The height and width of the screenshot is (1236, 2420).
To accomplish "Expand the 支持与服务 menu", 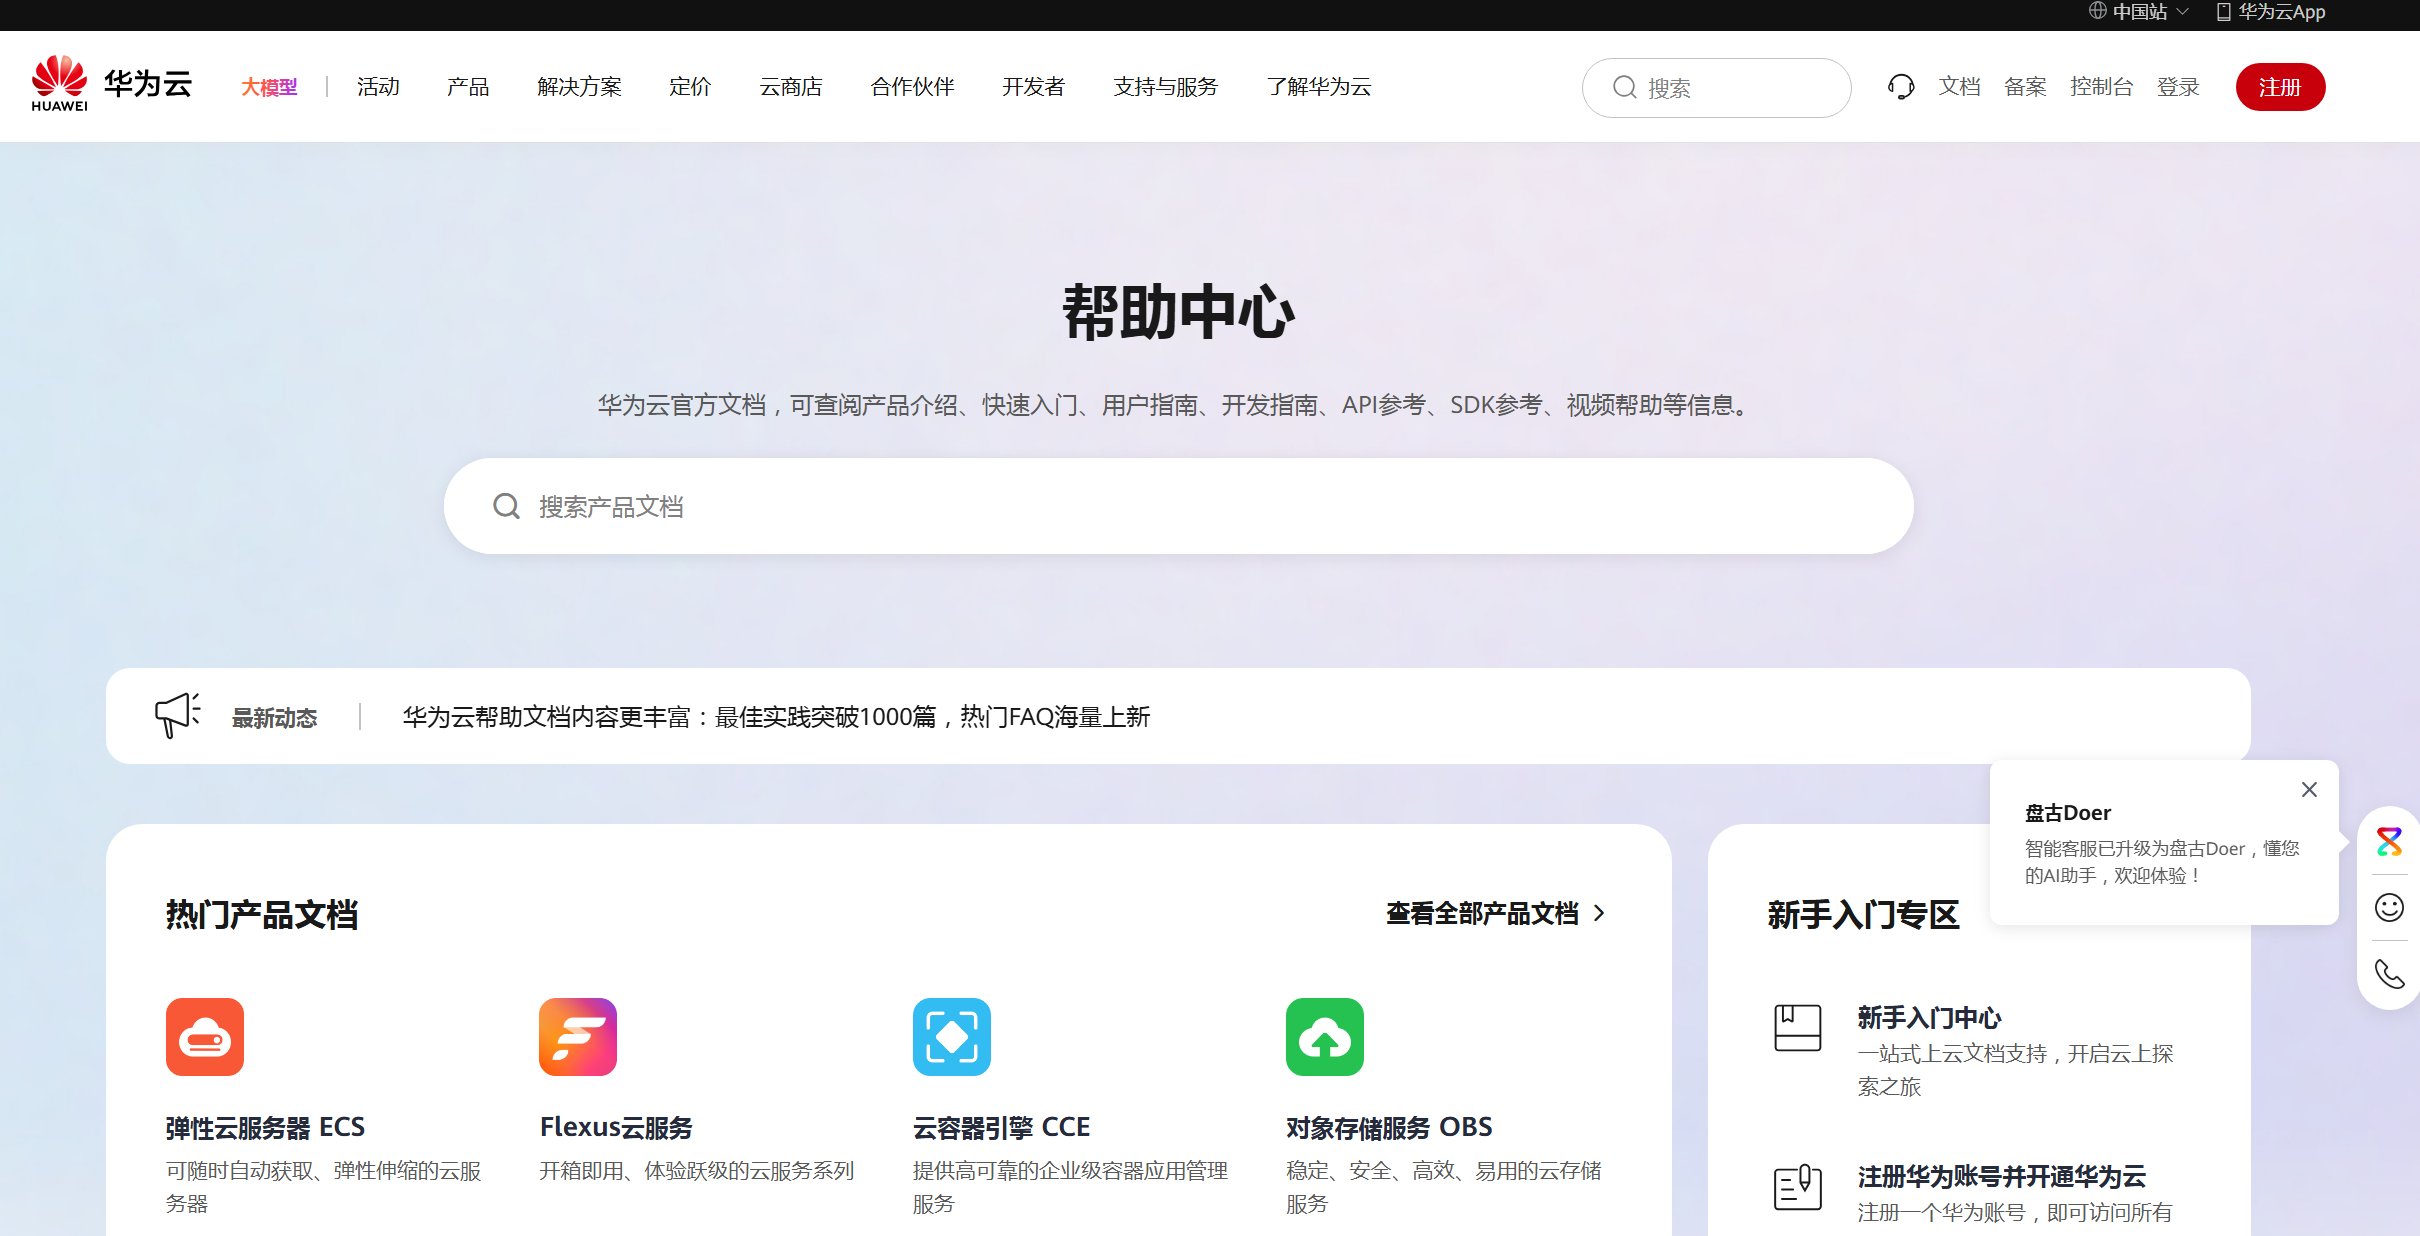I will (1164, 87).
